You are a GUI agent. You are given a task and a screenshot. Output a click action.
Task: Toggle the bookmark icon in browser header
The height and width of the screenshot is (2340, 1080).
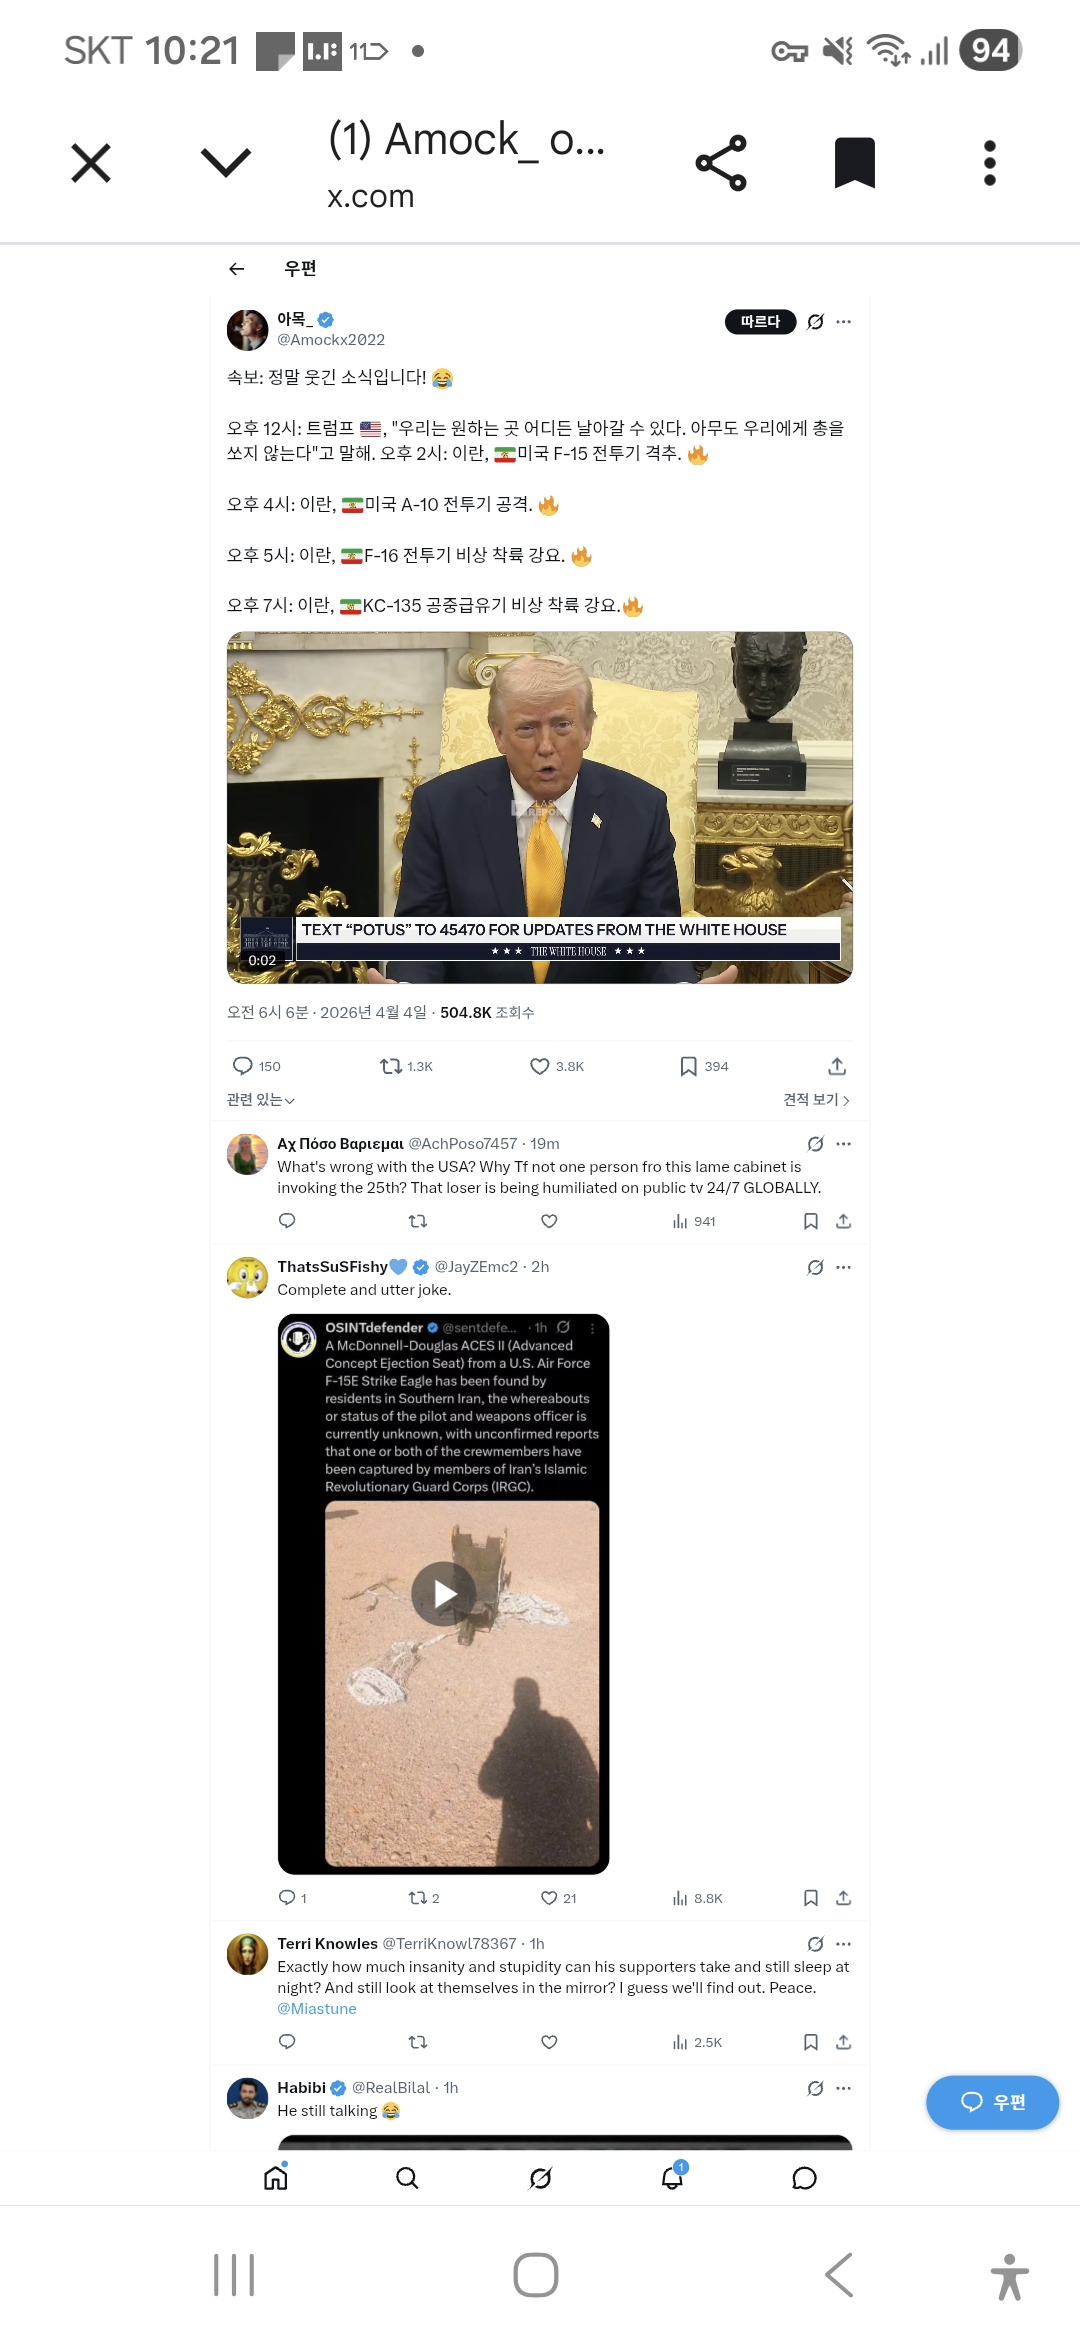click(855, 163)
